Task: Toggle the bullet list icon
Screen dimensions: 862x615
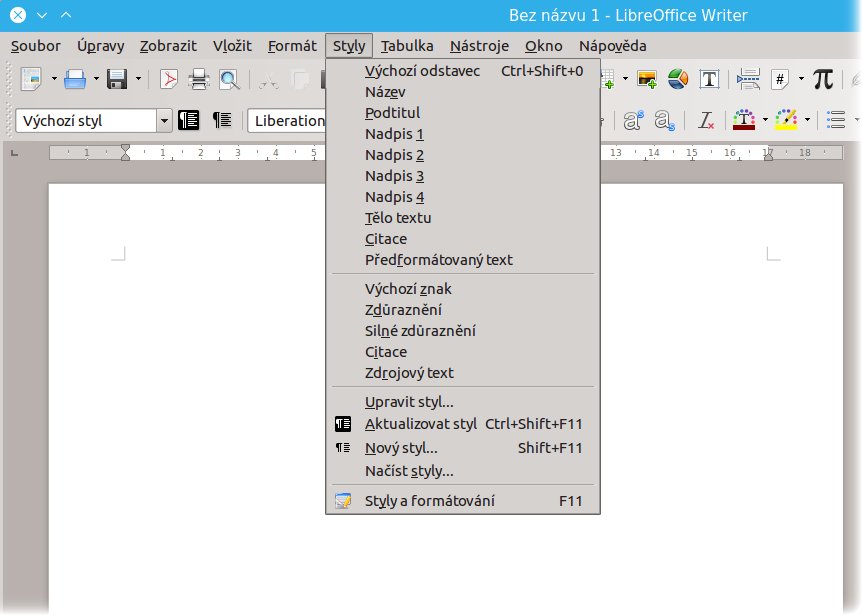Action: coord(836,120)
